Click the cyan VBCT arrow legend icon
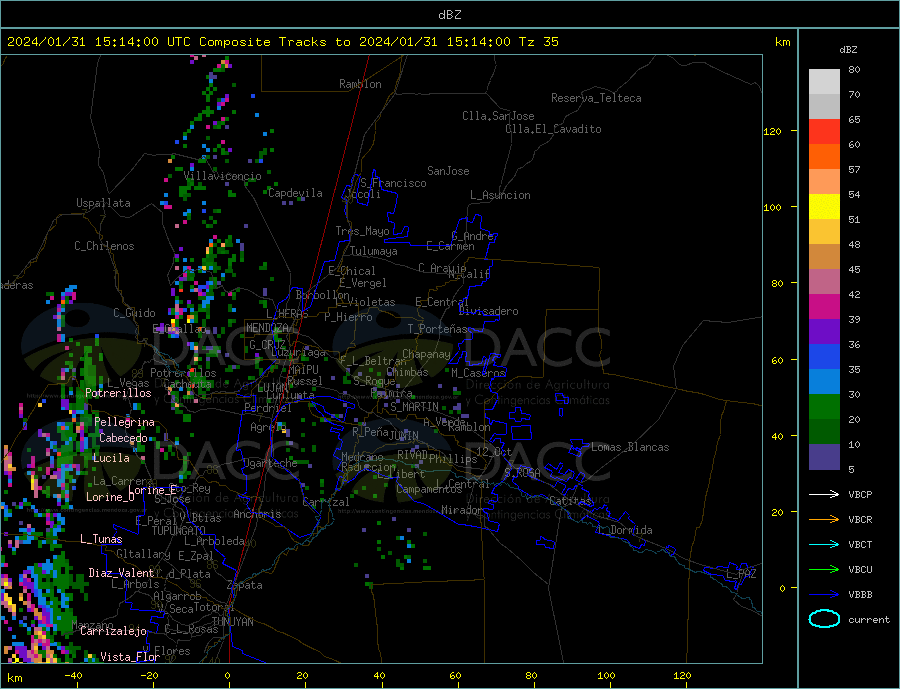 pos(824,544)
